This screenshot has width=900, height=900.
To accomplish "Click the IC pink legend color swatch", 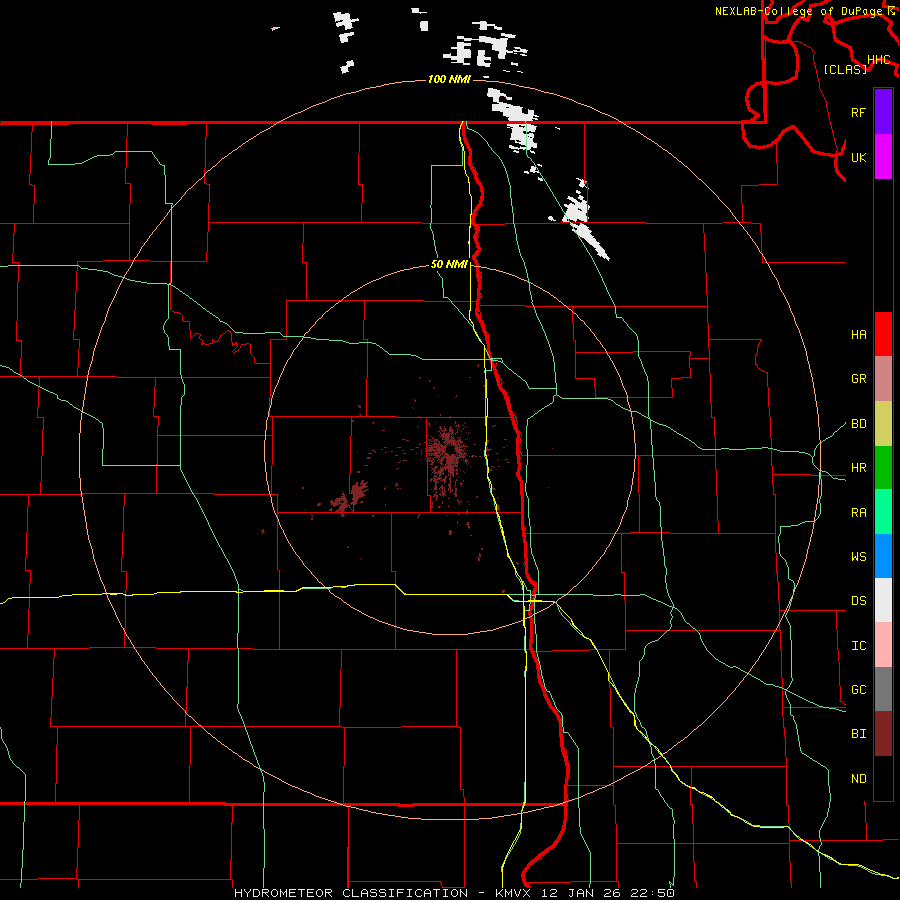I will (883, 645).
